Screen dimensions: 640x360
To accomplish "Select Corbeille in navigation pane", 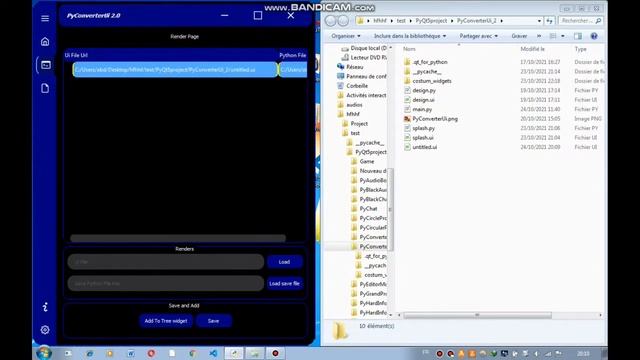I will point(357,86).
